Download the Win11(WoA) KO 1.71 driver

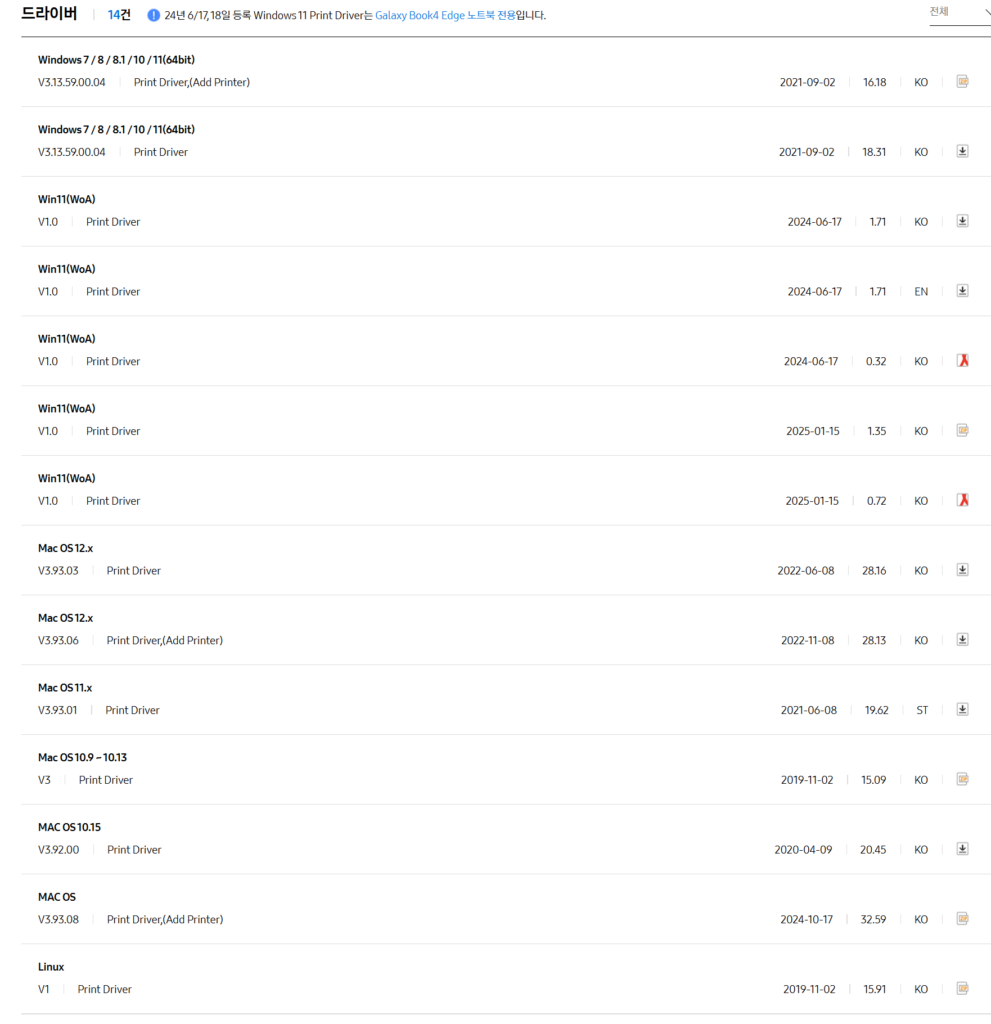pos(962,221)
